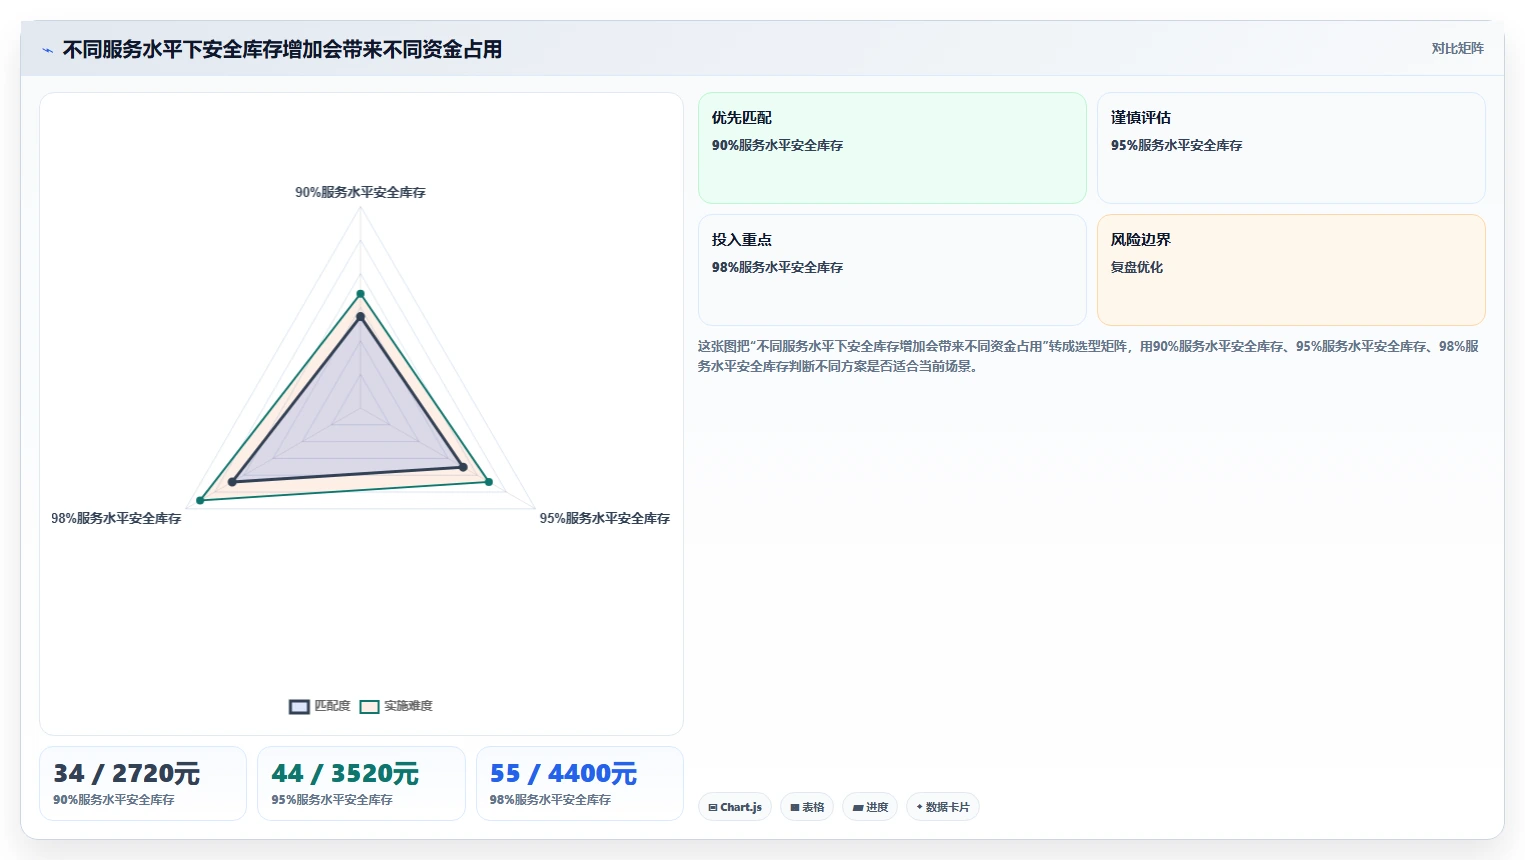Image resolution: width=1525 pixels, height=860 pixels.
Task: Click the 实施难度 point on 95% axis
Action: coord(489,482)
